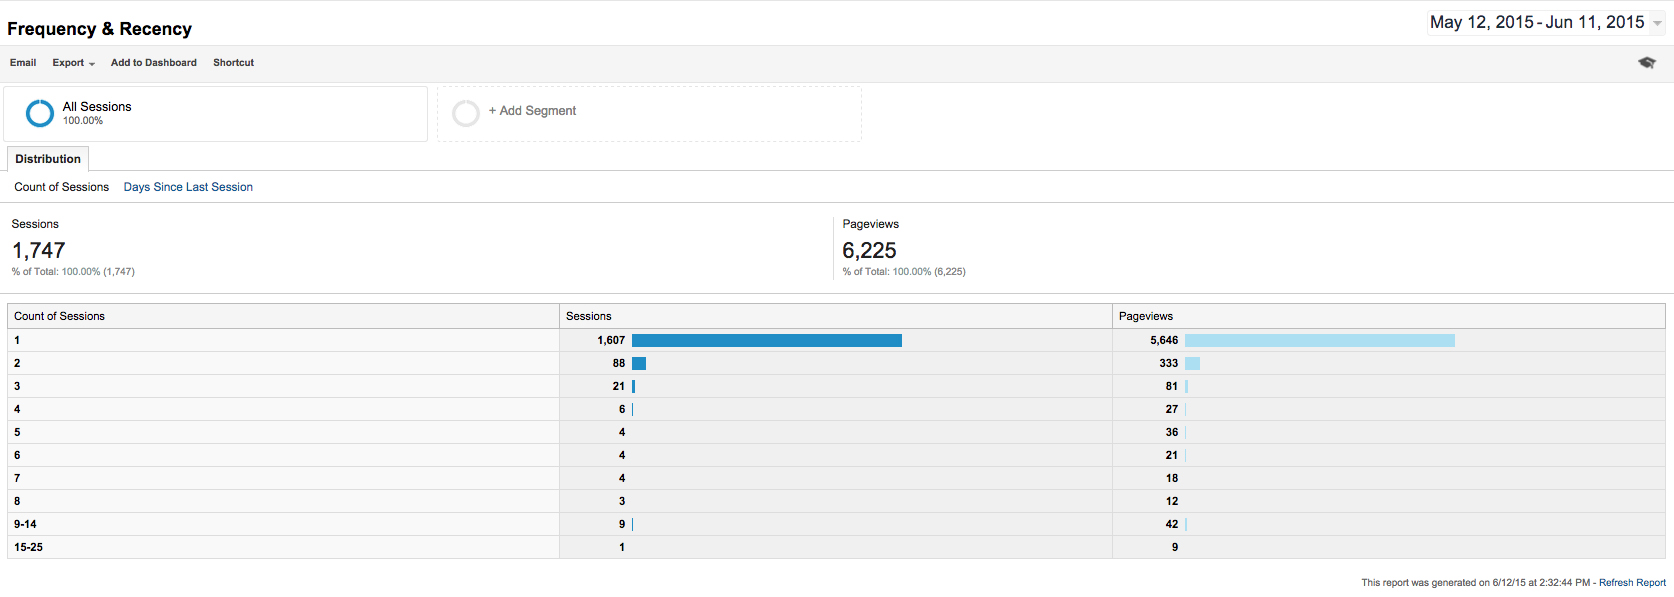Click the 1,747 Sessions total metric
Screen dimensions: 1674x597
38,250
